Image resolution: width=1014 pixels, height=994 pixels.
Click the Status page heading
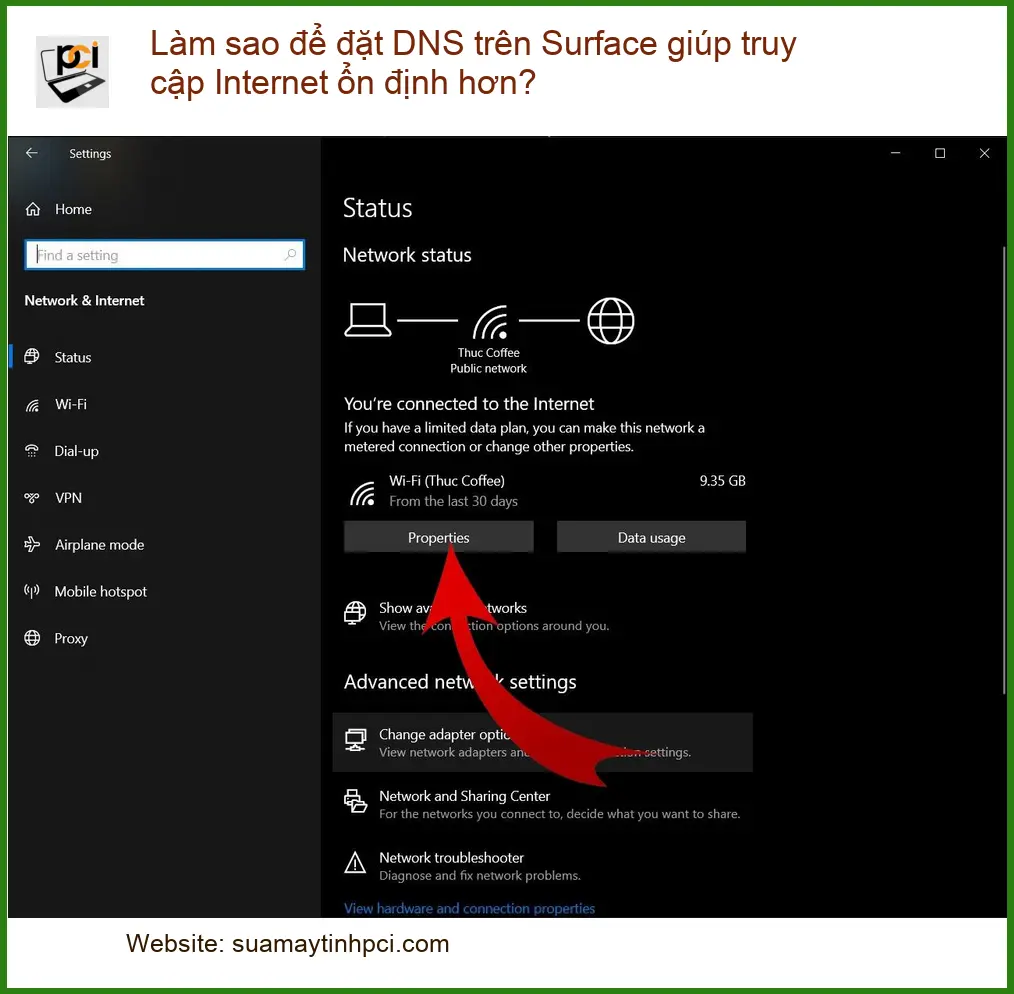[377, 208]
